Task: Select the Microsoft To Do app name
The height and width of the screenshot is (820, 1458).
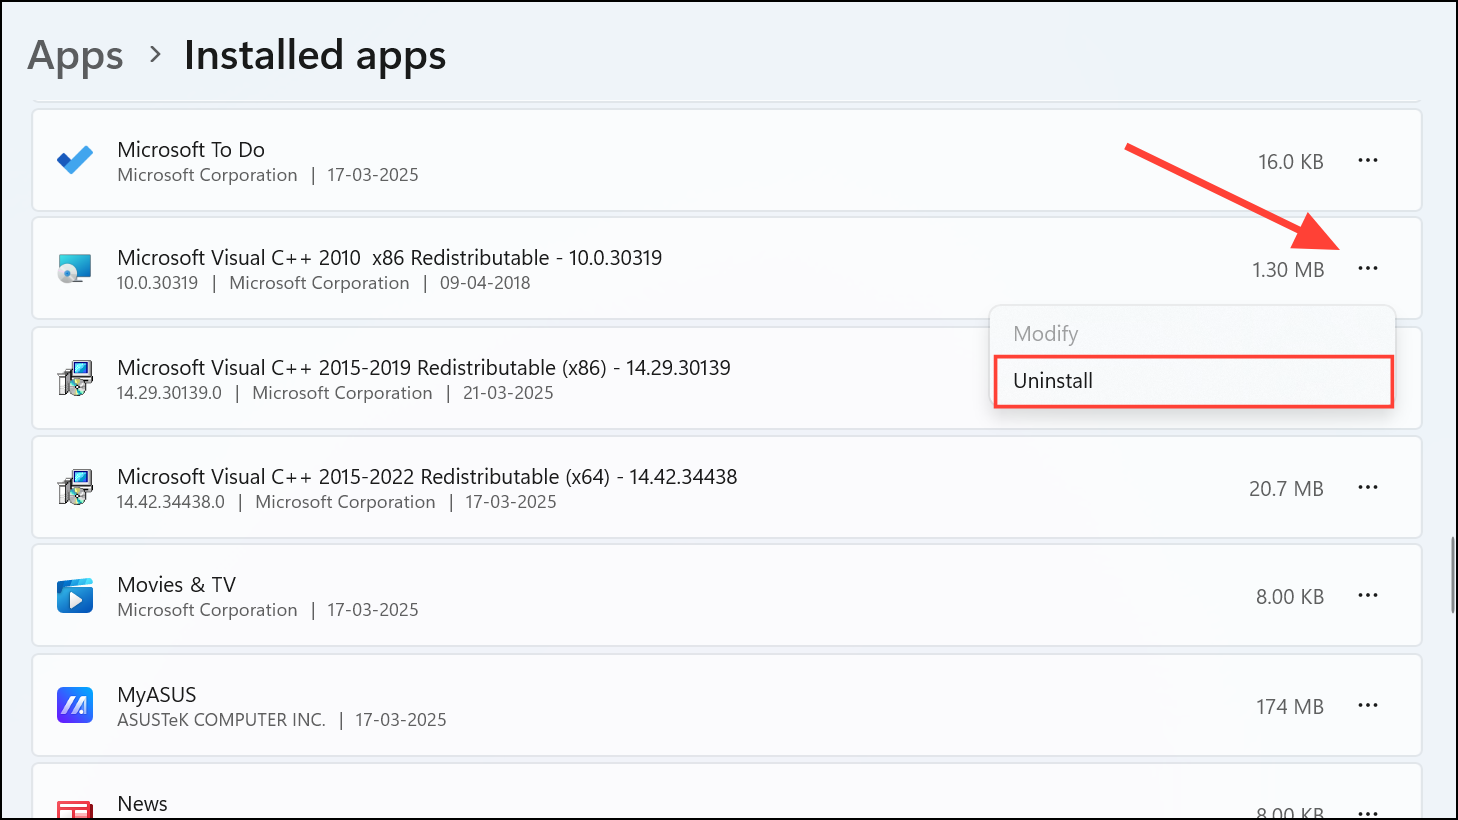Action: (x=191, y=149)
